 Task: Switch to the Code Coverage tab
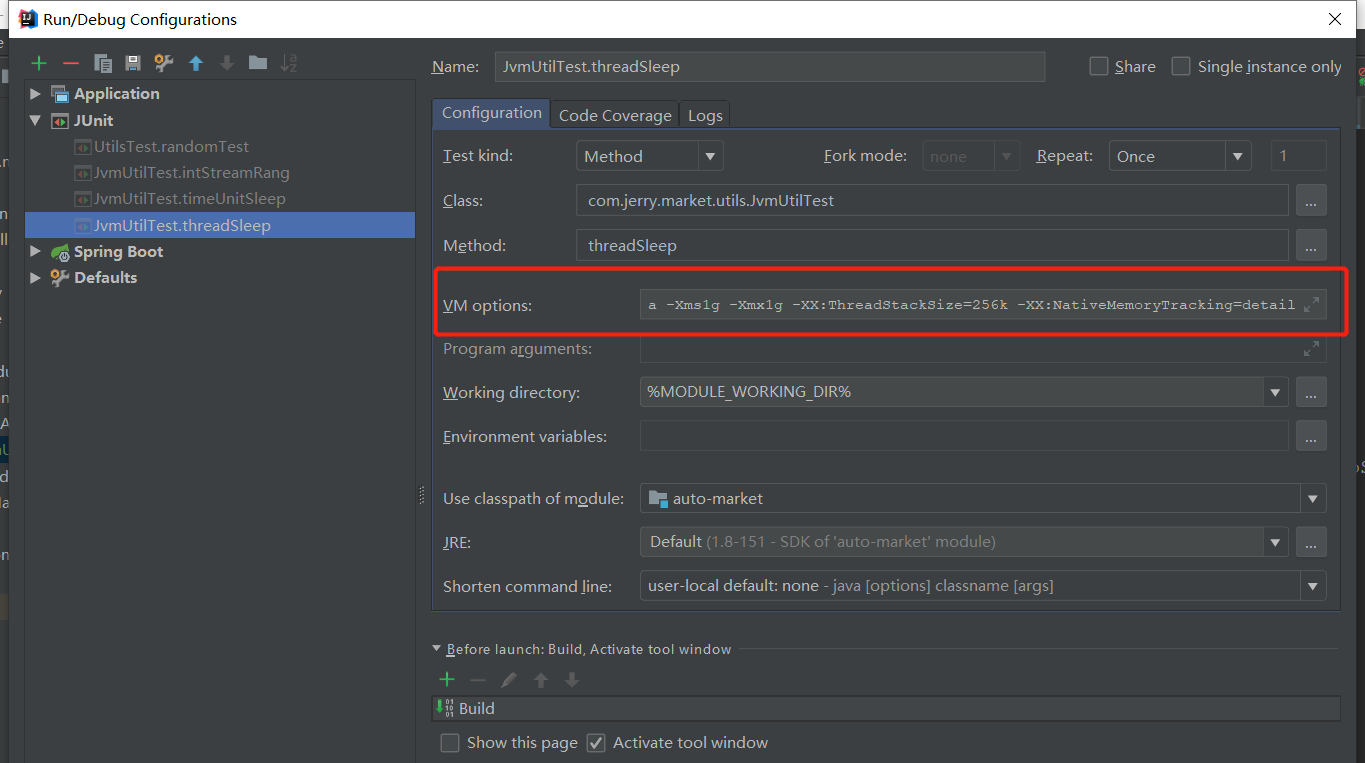[615, 115]
